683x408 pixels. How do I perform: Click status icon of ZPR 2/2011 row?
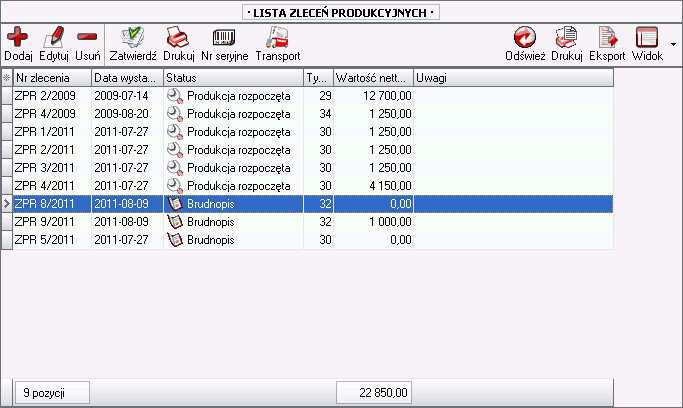point(175,150)
